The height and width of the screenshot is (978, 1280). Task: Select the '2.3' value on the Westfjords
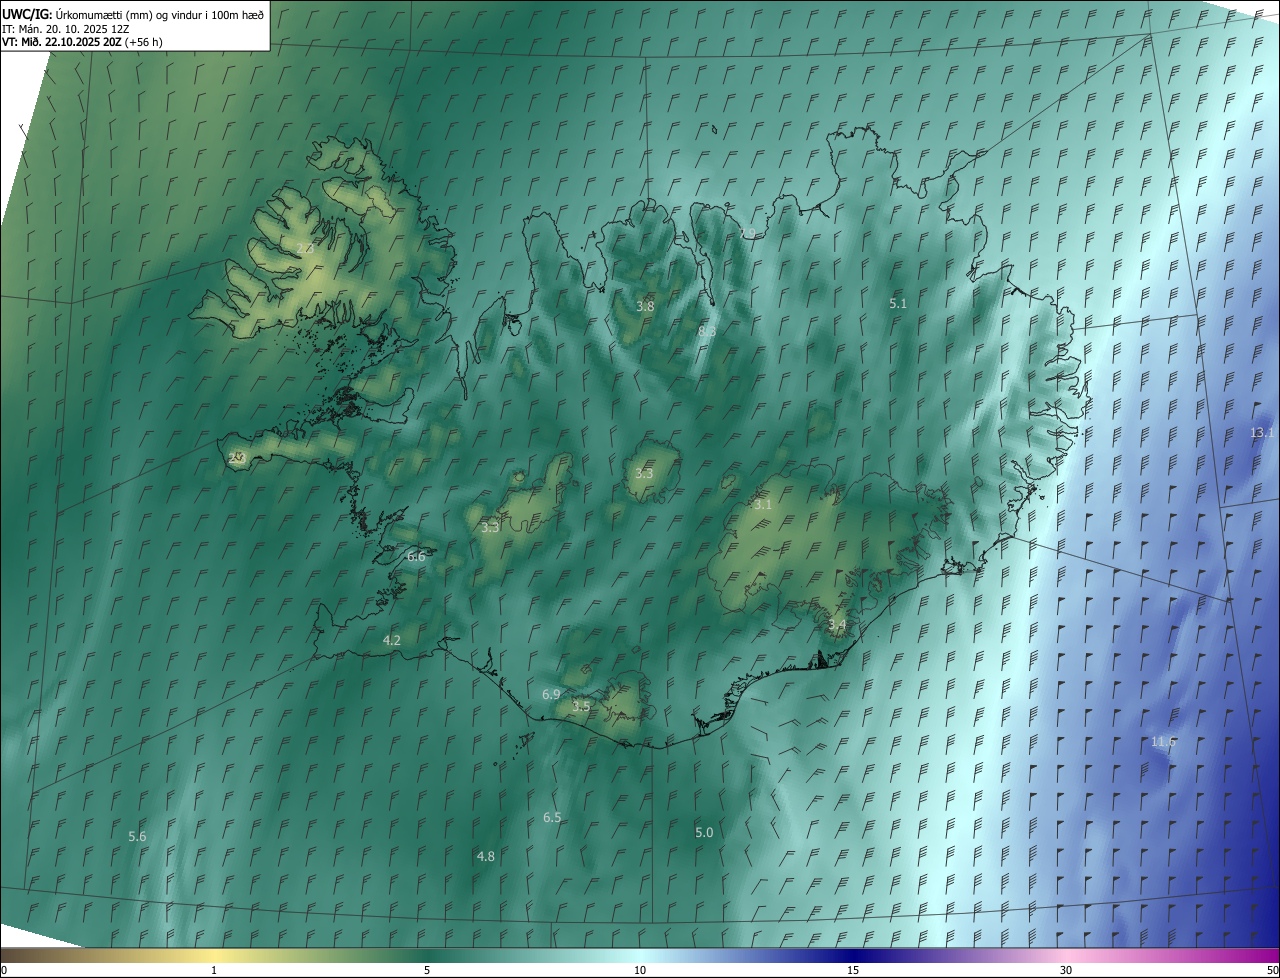pos(305,248)
